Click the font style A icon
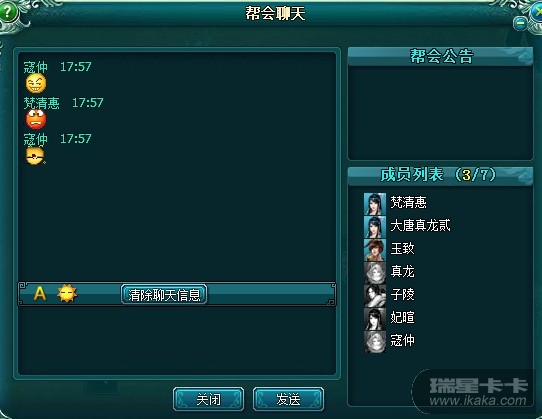The width and height of the screenshot is (542, 419). coord(40,294)
